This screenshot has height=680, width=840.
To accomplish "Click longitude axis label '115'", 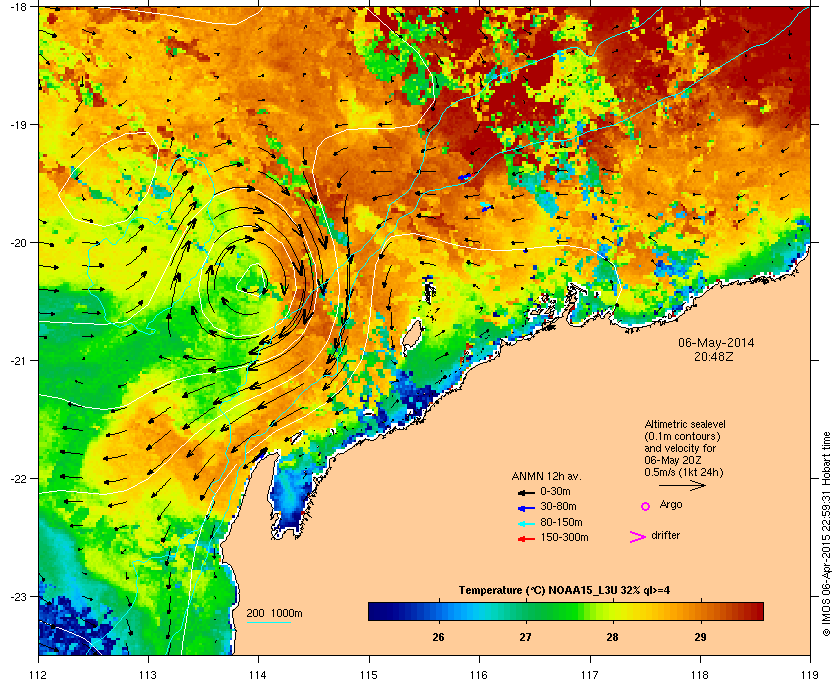I will pyautogui.click(x=369, y=675).
